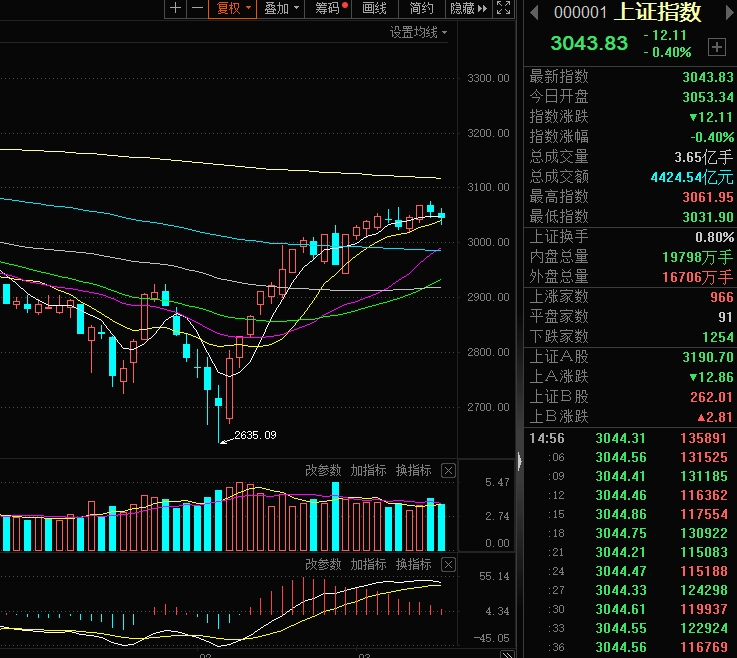737x658 pixels.
Task: Click the 上B涨跌 value 2.81
Action: click(x=715, y=417)
